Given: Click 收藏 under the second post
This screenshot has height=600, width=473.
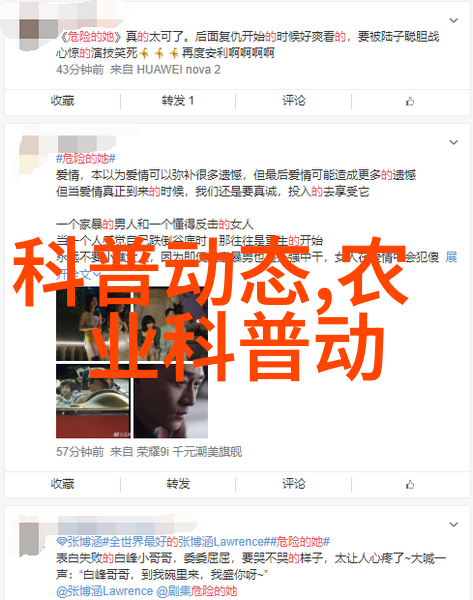Looking at the screenshot, I should tap(62, 484).
